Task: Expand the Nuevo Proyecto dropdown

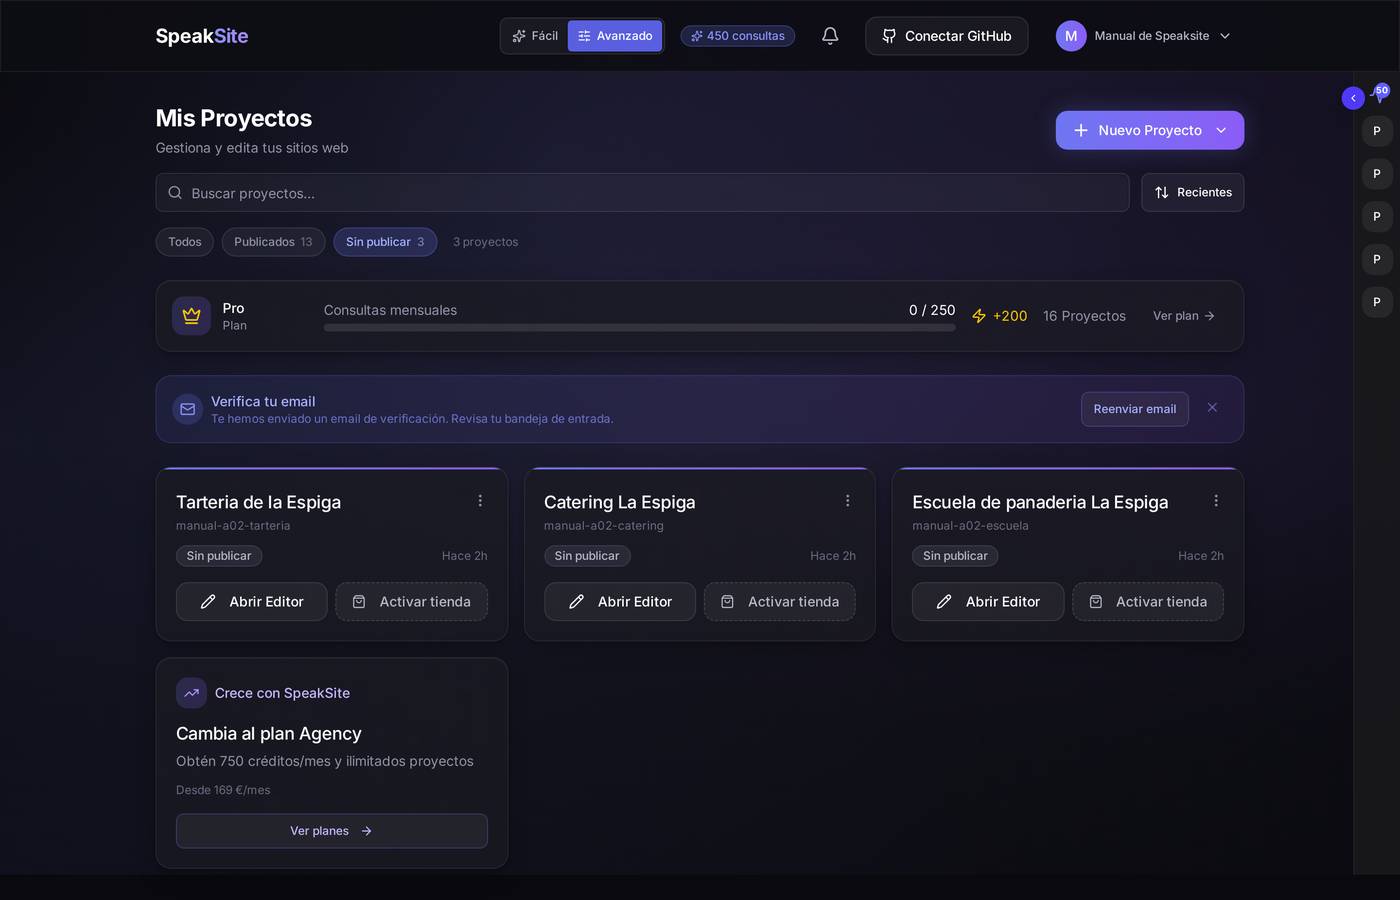Action: click(1221, 130)
